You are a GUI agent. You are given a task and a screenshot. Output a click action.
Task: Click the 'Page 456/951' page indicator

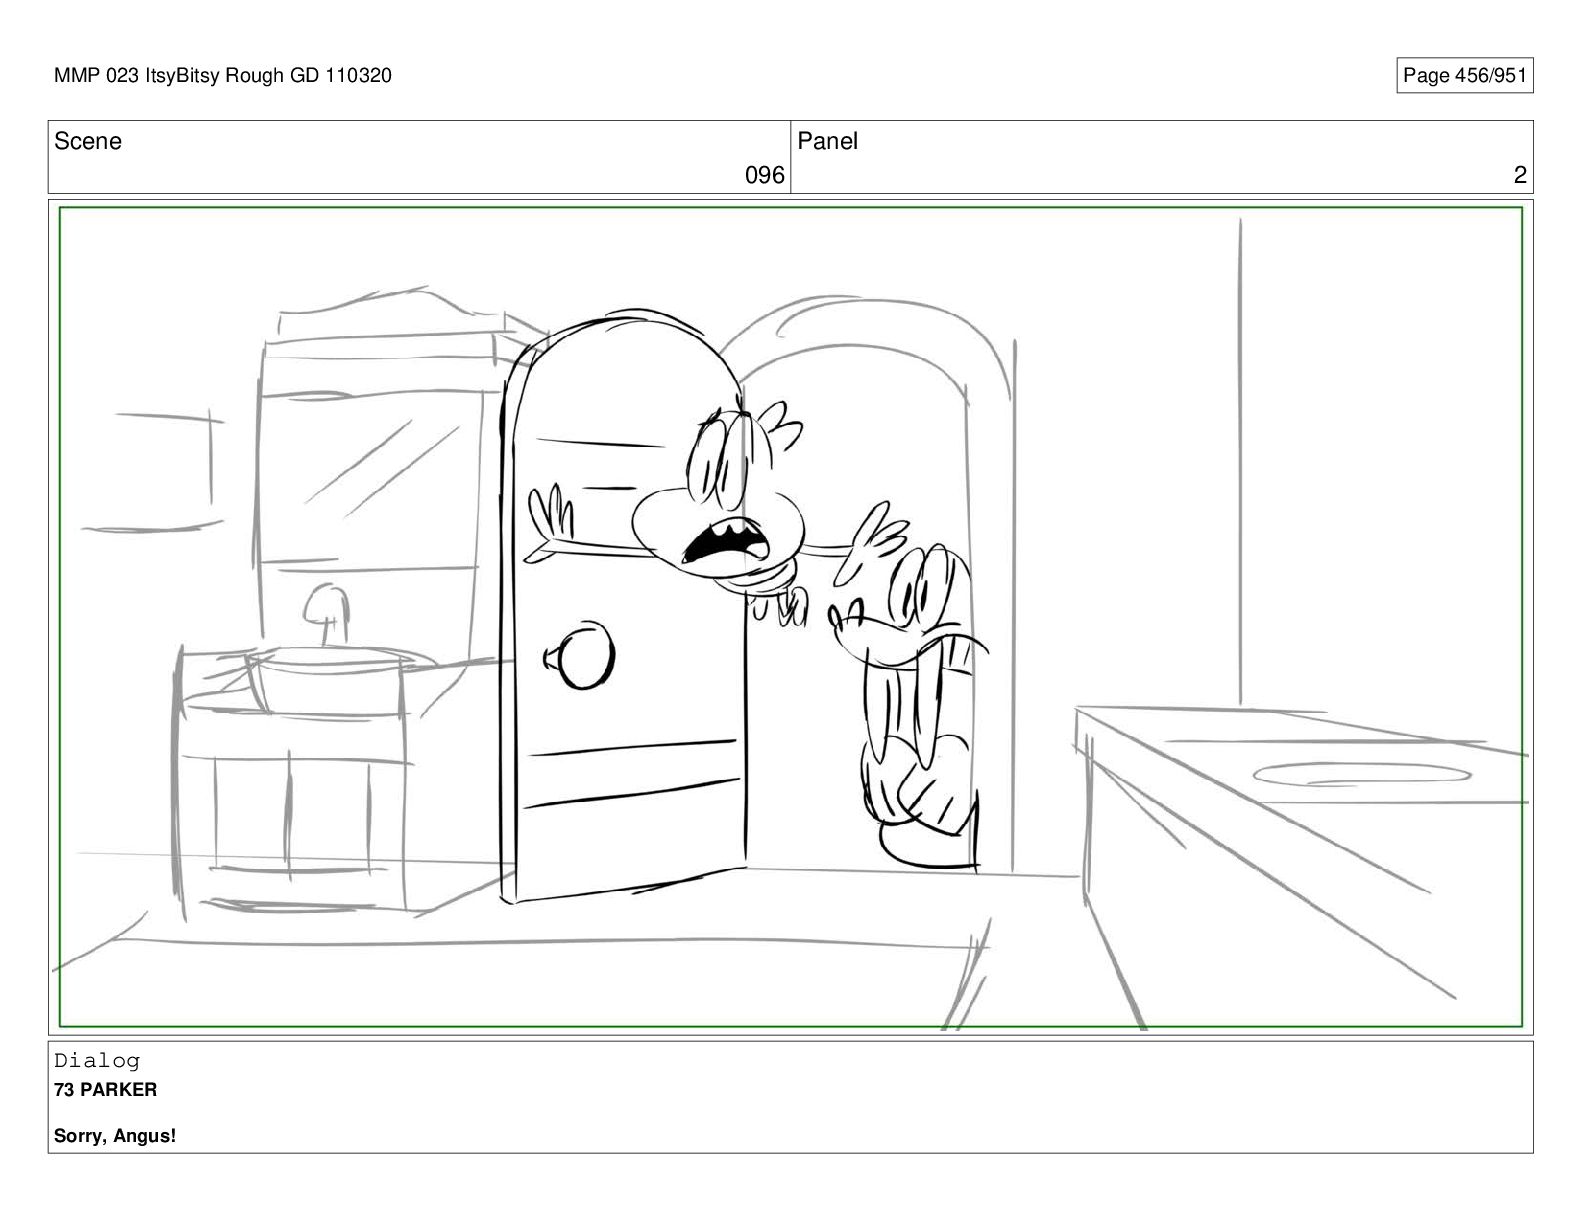[1464, 75]
